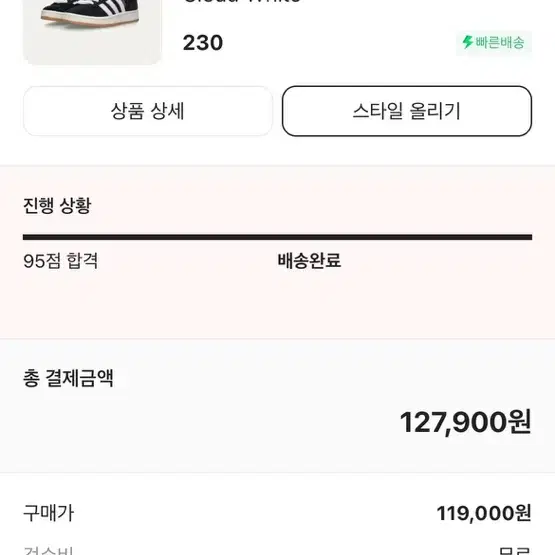Tap the 배송완료 status step
Image resolution: width=555 pixels, height=555 pixels.
pyautogui.click(x=309, y=261)
